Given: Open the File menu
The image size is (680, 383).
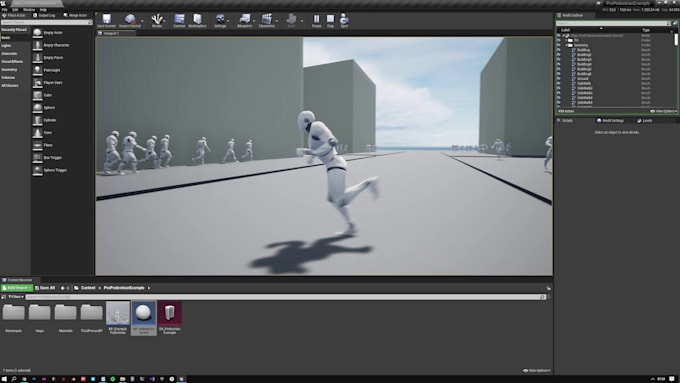Looking at the screenshot, I should 5,10.
